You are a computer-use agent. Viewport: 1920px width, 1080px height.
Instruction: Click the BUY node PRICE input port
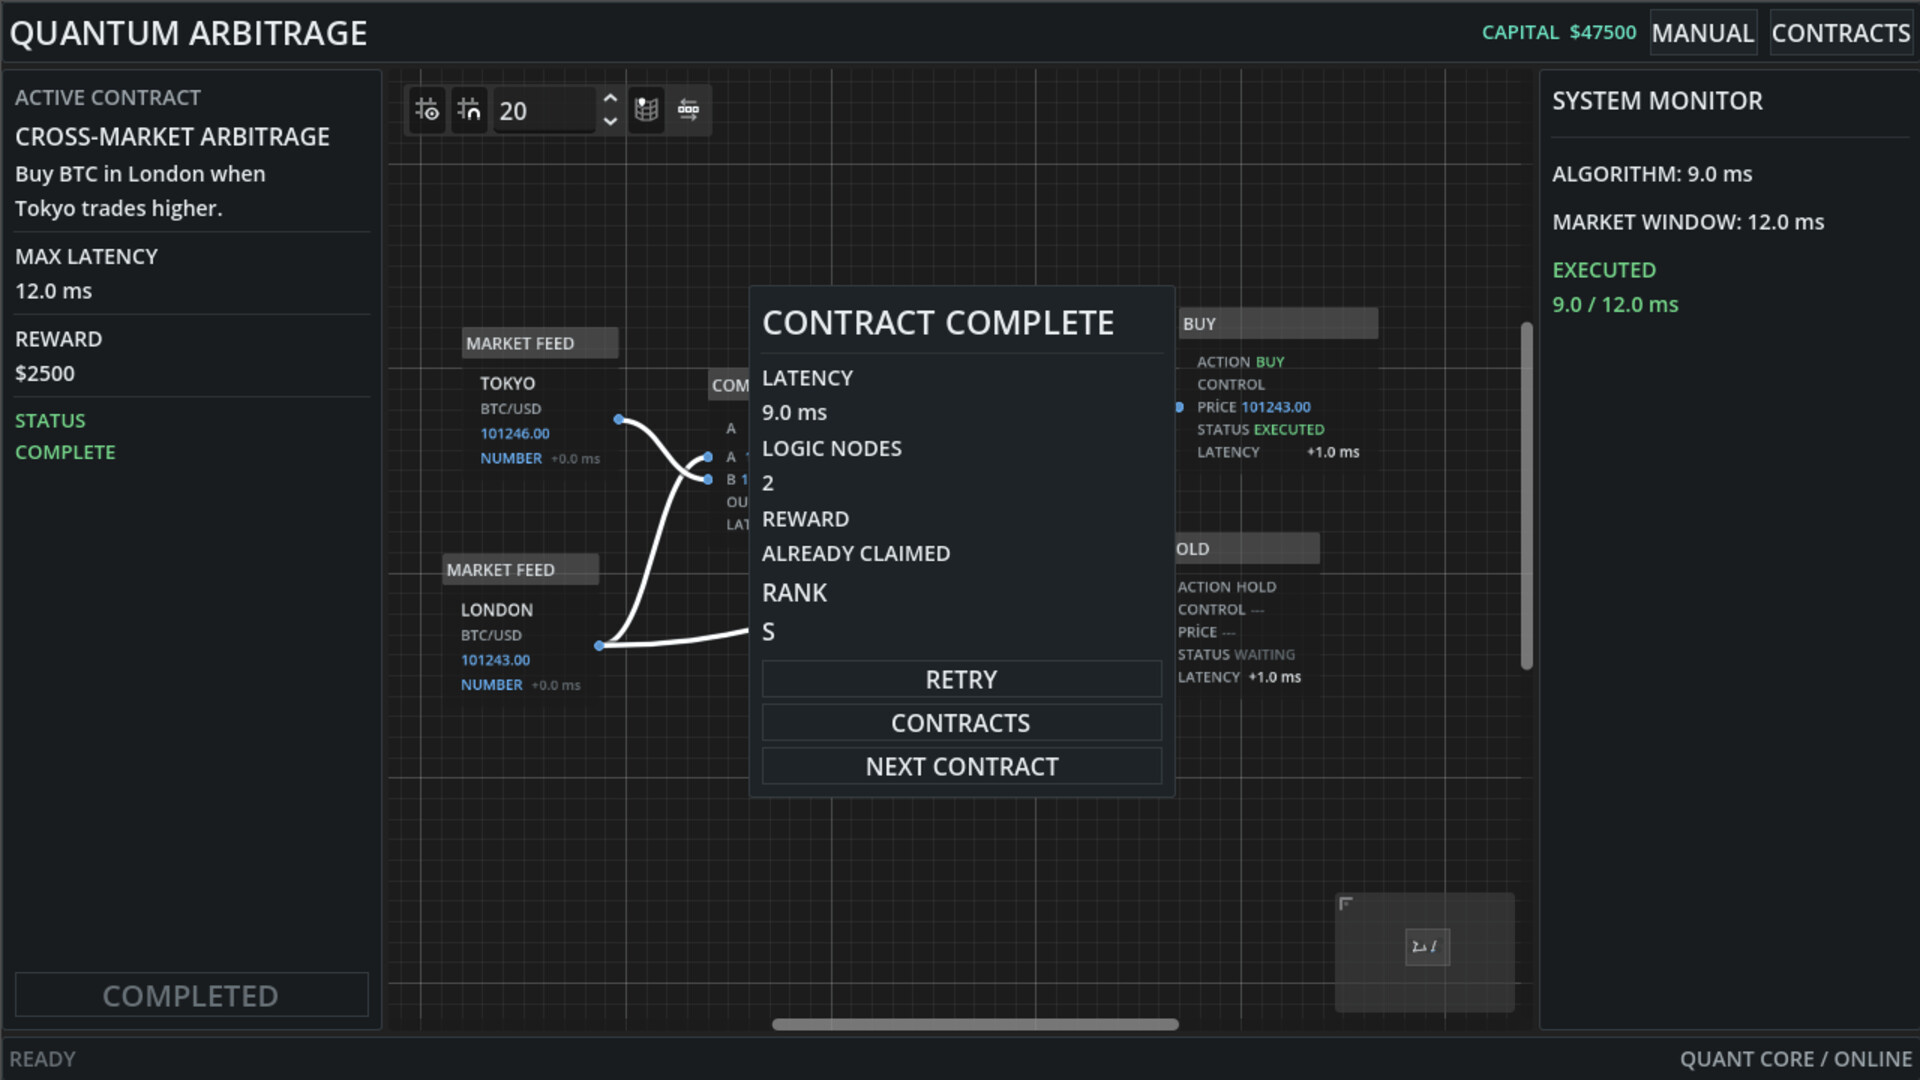tap(1180, 407)
